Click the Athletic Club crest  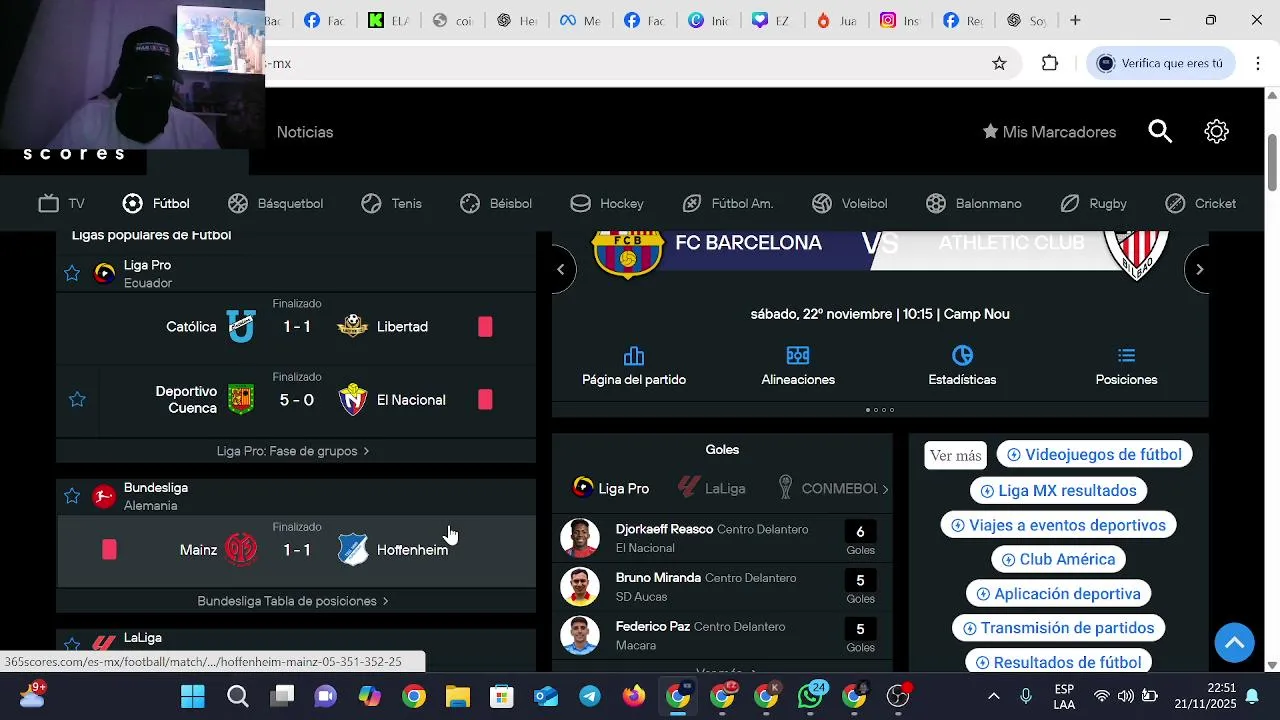click(x=1137, y=256)
